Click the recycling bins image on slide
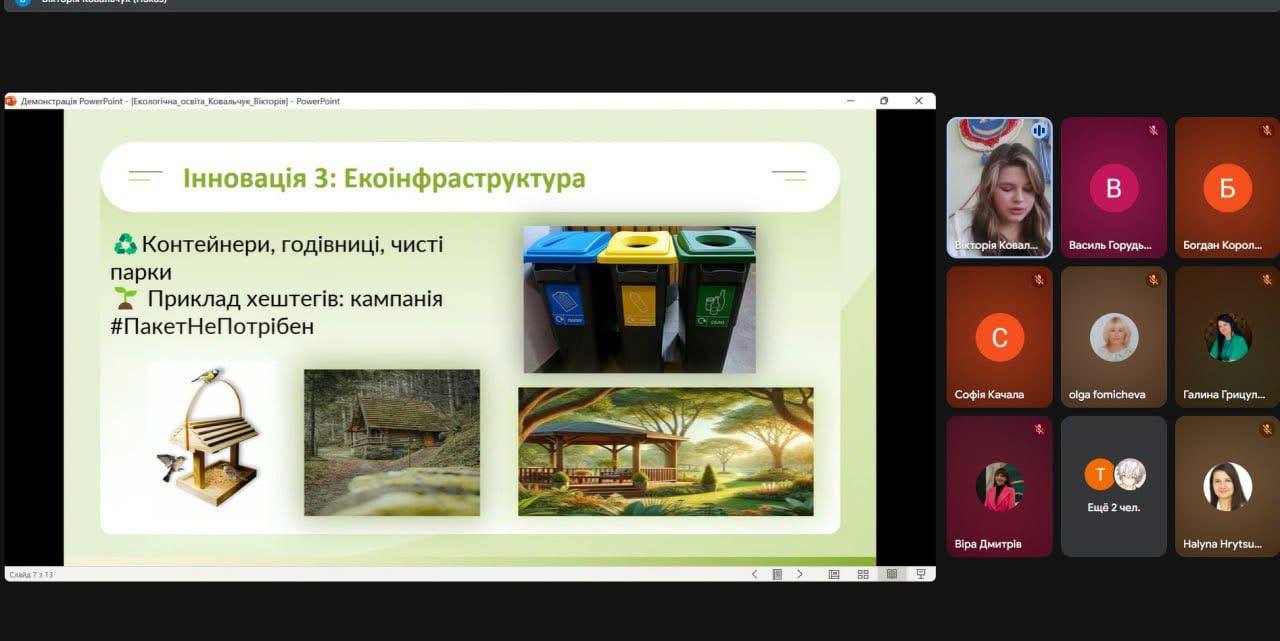This screenshot has width=1280, height=641. 639,299
